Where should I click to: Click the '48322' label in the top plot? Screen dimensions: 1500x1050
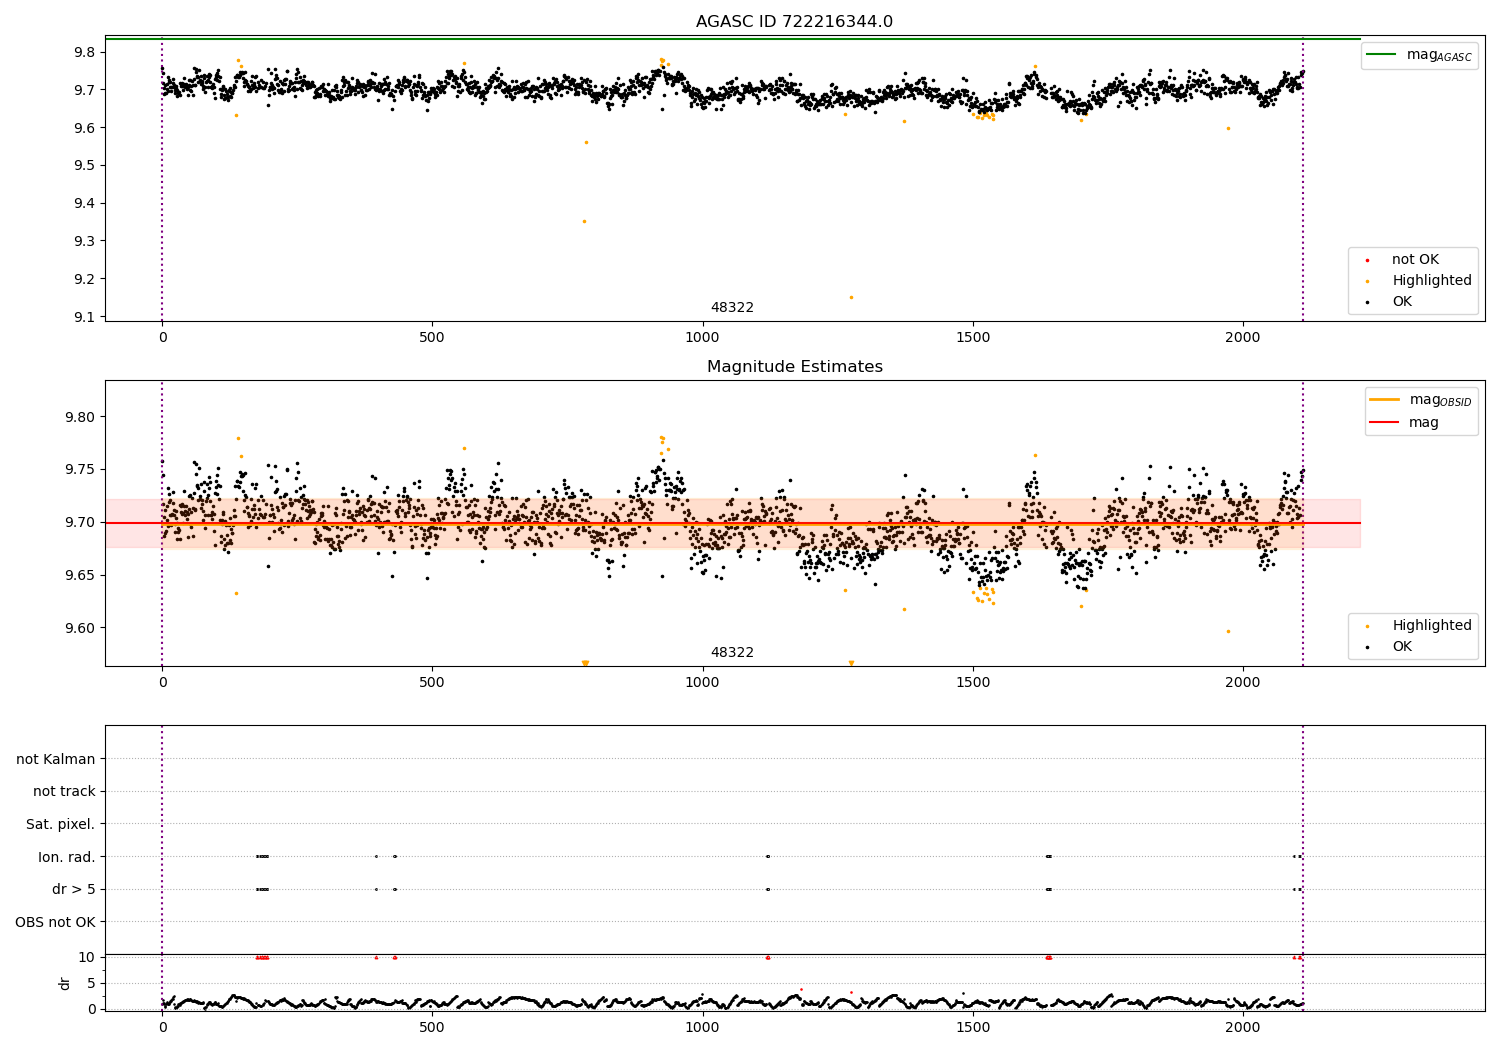click(732, 308)
